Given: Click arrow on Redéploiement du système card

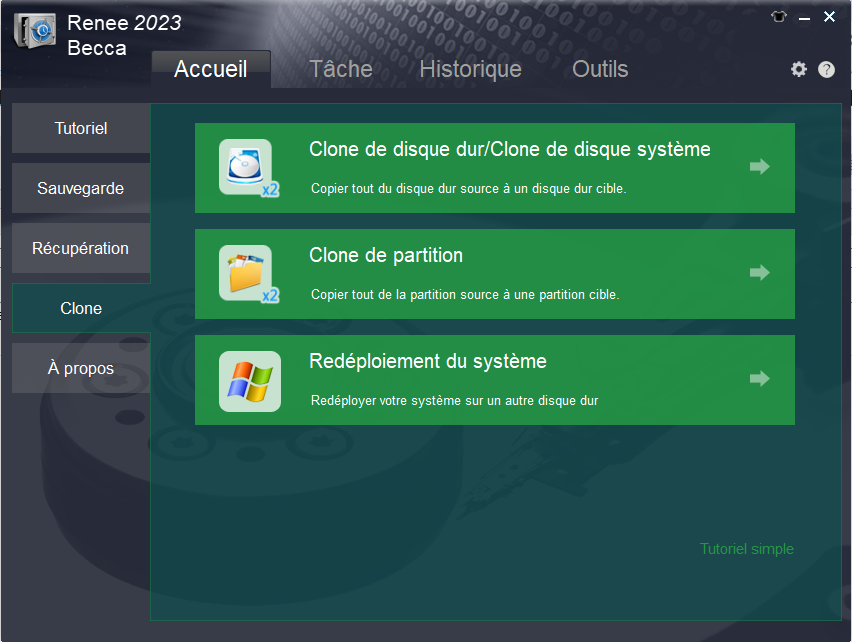Looking at the screenshot, I should point(759,378).
